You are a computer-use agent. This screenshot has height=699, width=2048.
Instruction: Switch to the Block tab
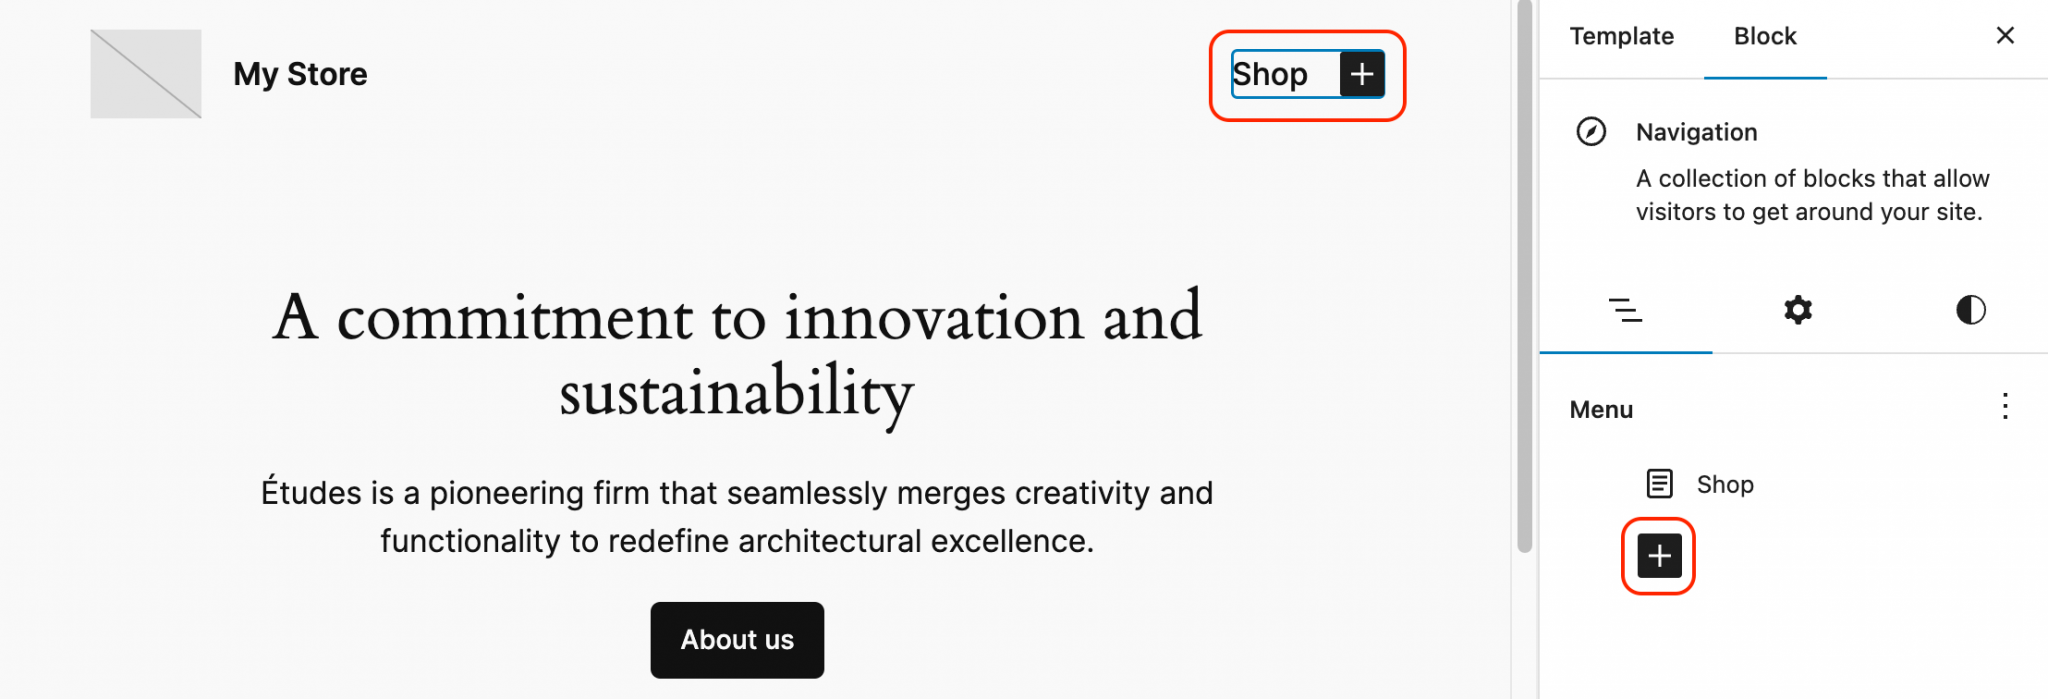click(x=1764, y=36)
